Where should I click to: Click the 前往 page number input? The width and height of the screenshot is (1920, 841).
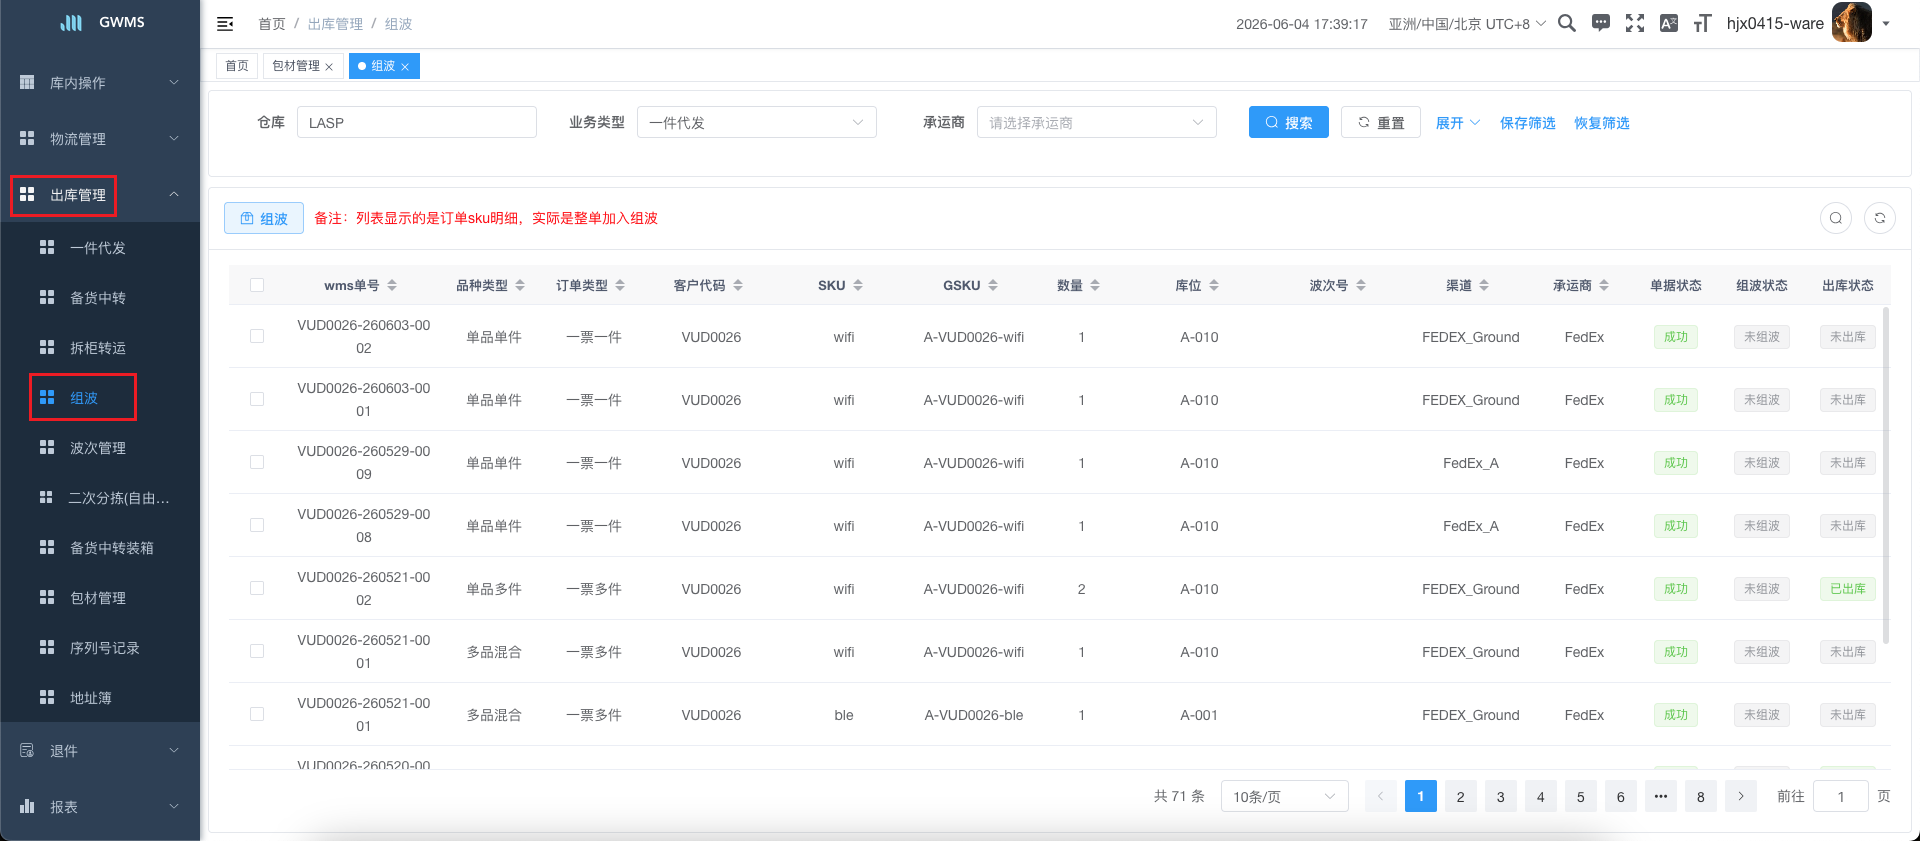coord(1841,796)
